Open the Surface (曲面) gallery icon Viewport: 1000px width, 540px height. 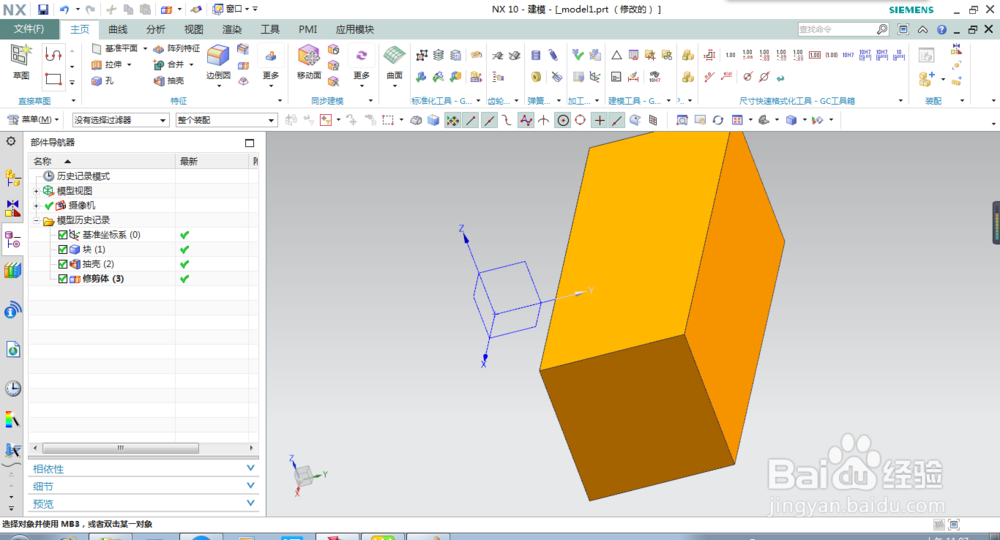tap(394, 55)
